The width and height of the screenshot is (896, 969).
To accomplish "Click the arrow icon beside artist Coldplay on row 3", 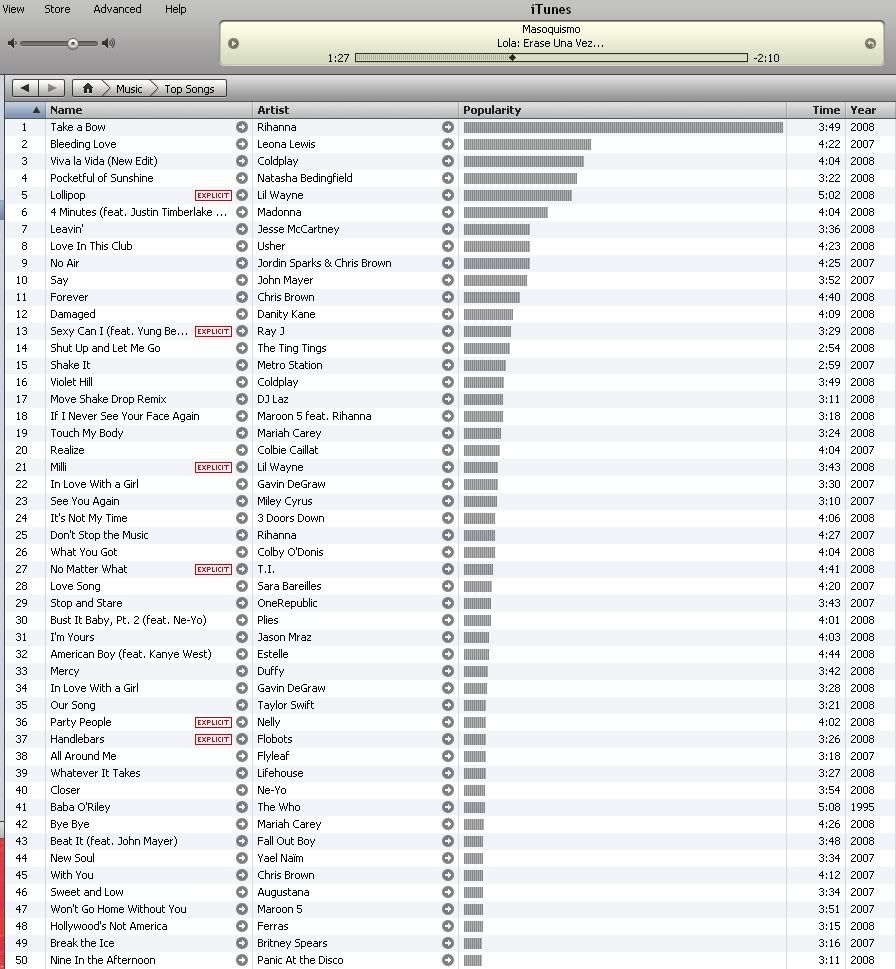I will pyautogui.click(x=447, y=161).
